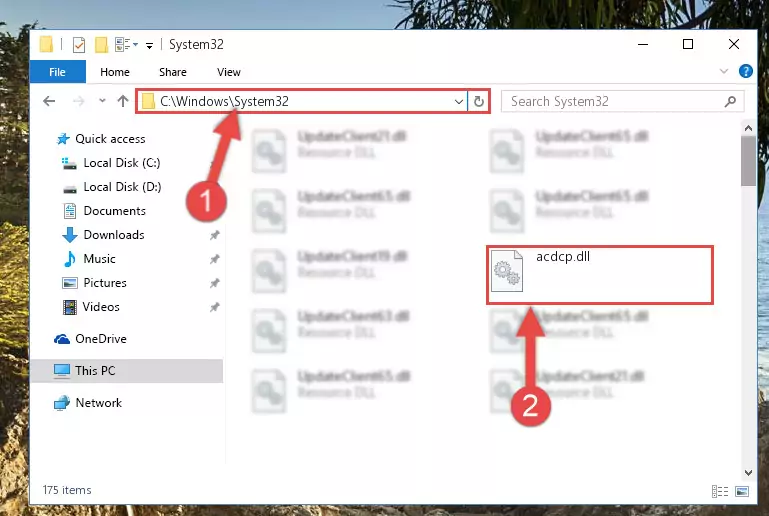Click the acdcp.dll gear file icon
This screenshot has width=769, height=516.
507,271
